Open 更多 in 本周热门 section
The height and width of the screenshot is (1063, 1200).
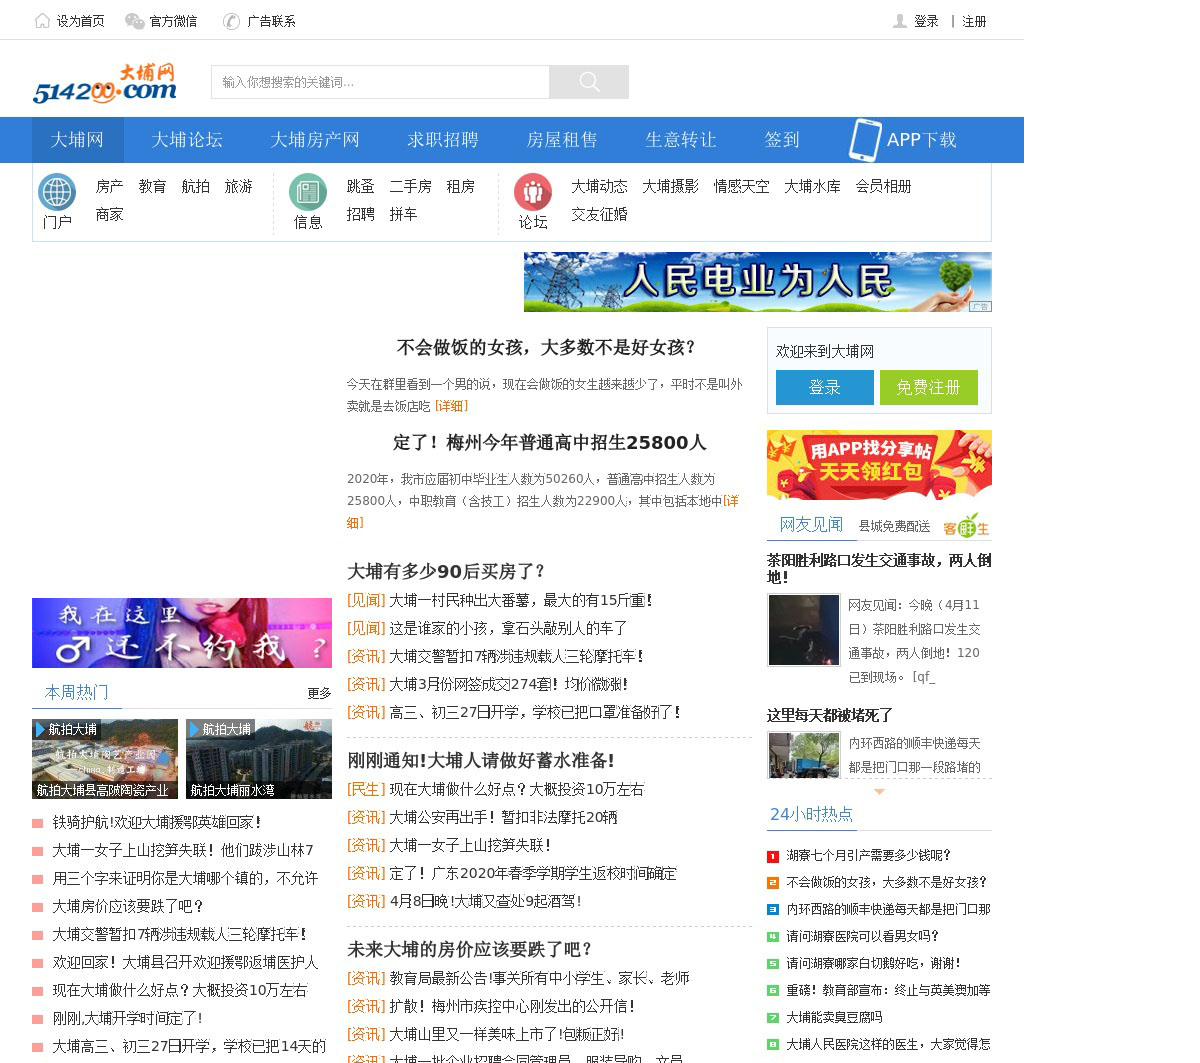pos(319,693)
